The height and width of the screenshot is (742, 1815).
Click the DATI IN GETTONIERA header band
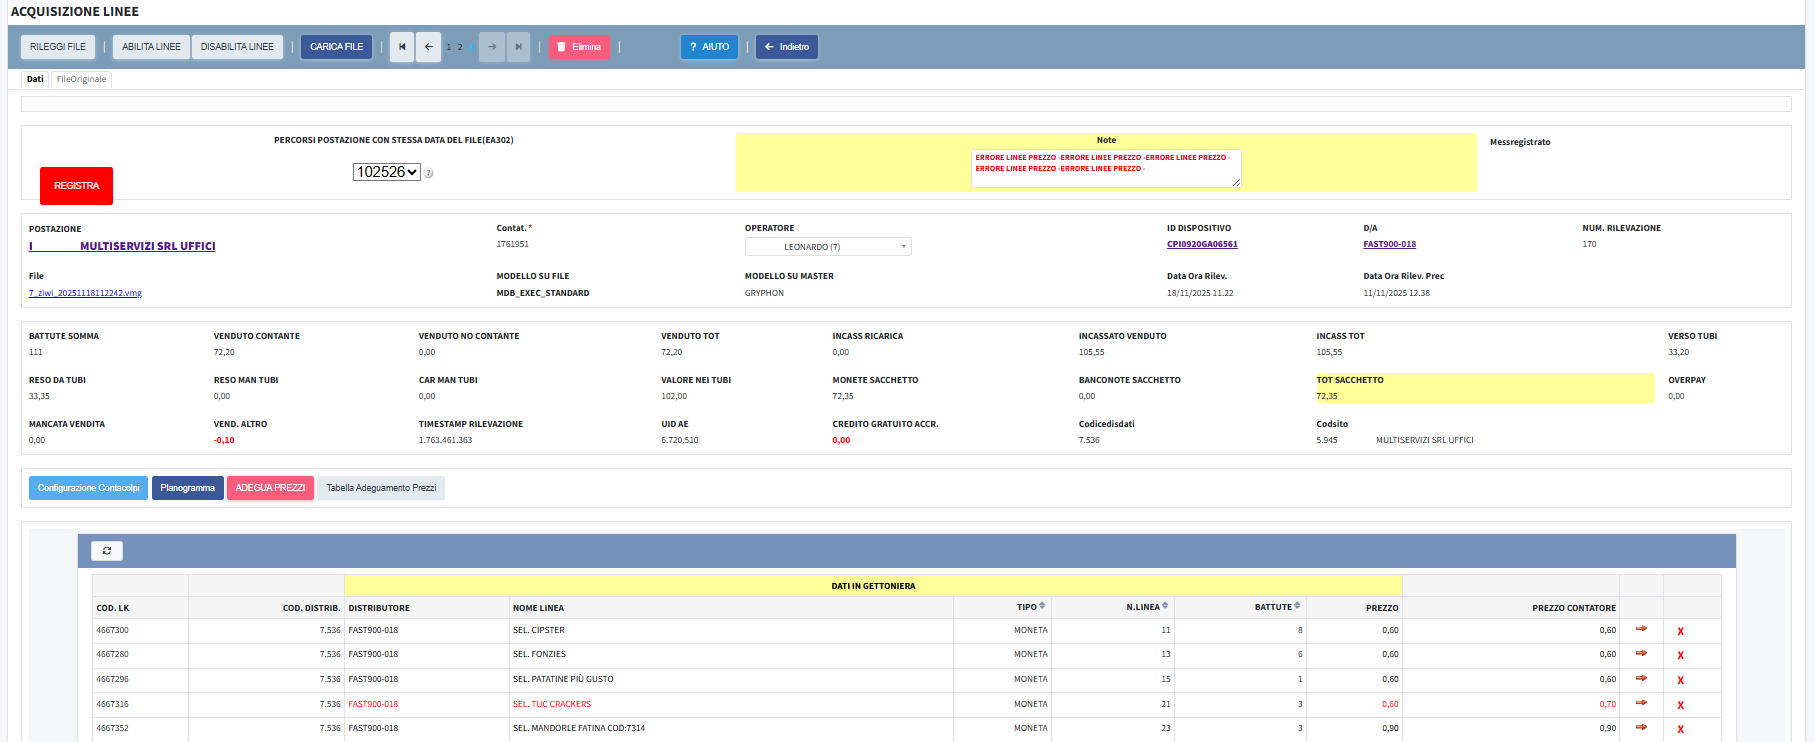[873, 586]
